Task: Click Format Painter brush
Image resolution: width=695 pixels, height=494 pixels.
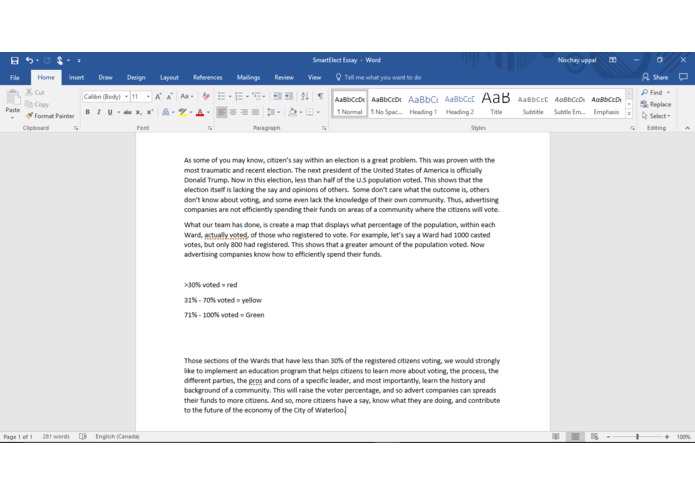Action: pos(50,116)
